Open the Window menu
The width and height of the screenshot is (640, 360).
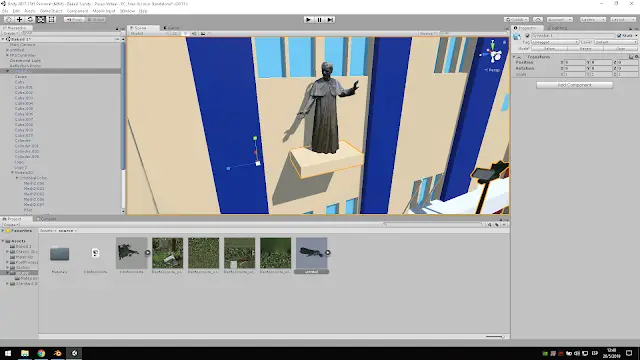click(127, 11)
